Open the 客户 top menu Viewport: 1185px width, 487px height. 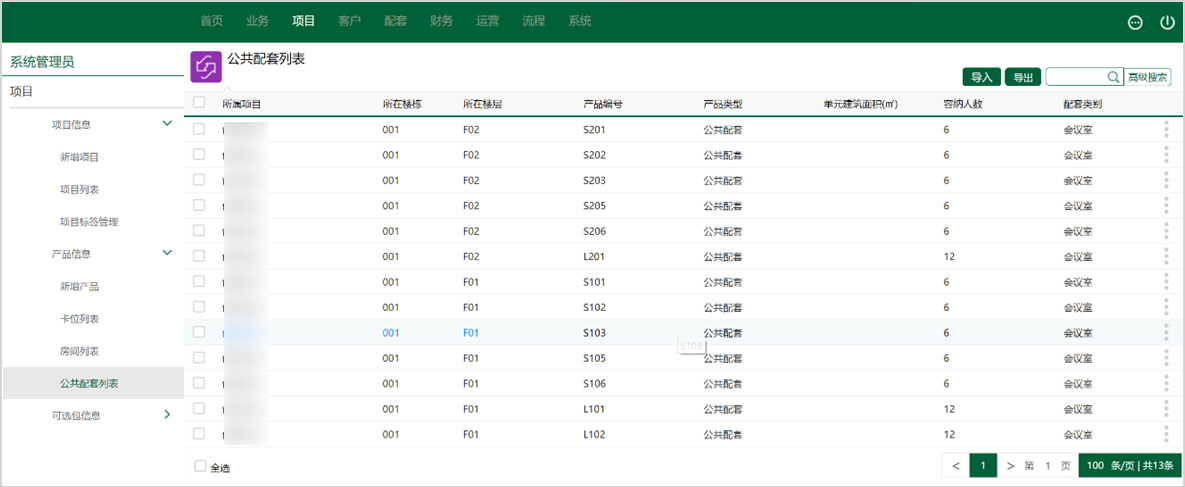(x=350, y=21)
